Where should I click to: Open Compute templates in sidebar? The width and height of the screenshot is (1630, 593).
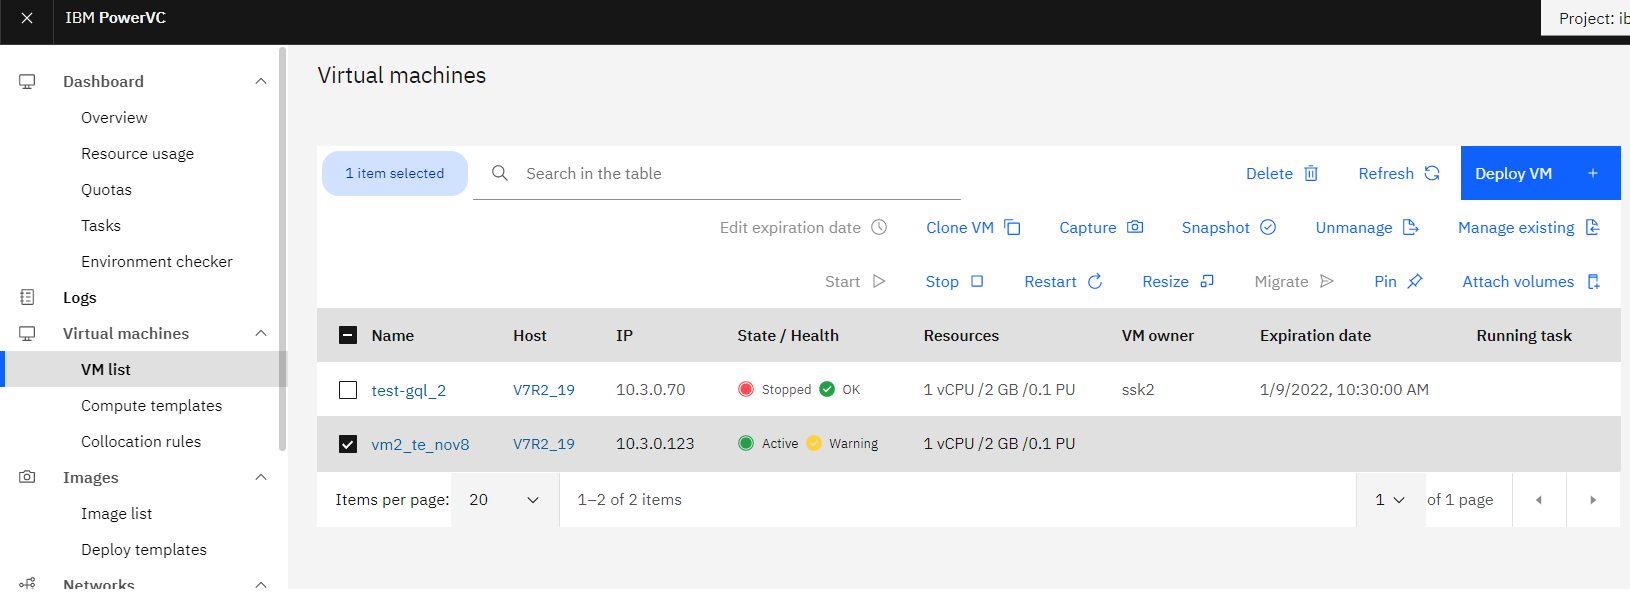pyautogui.click(x=151, y=406)
